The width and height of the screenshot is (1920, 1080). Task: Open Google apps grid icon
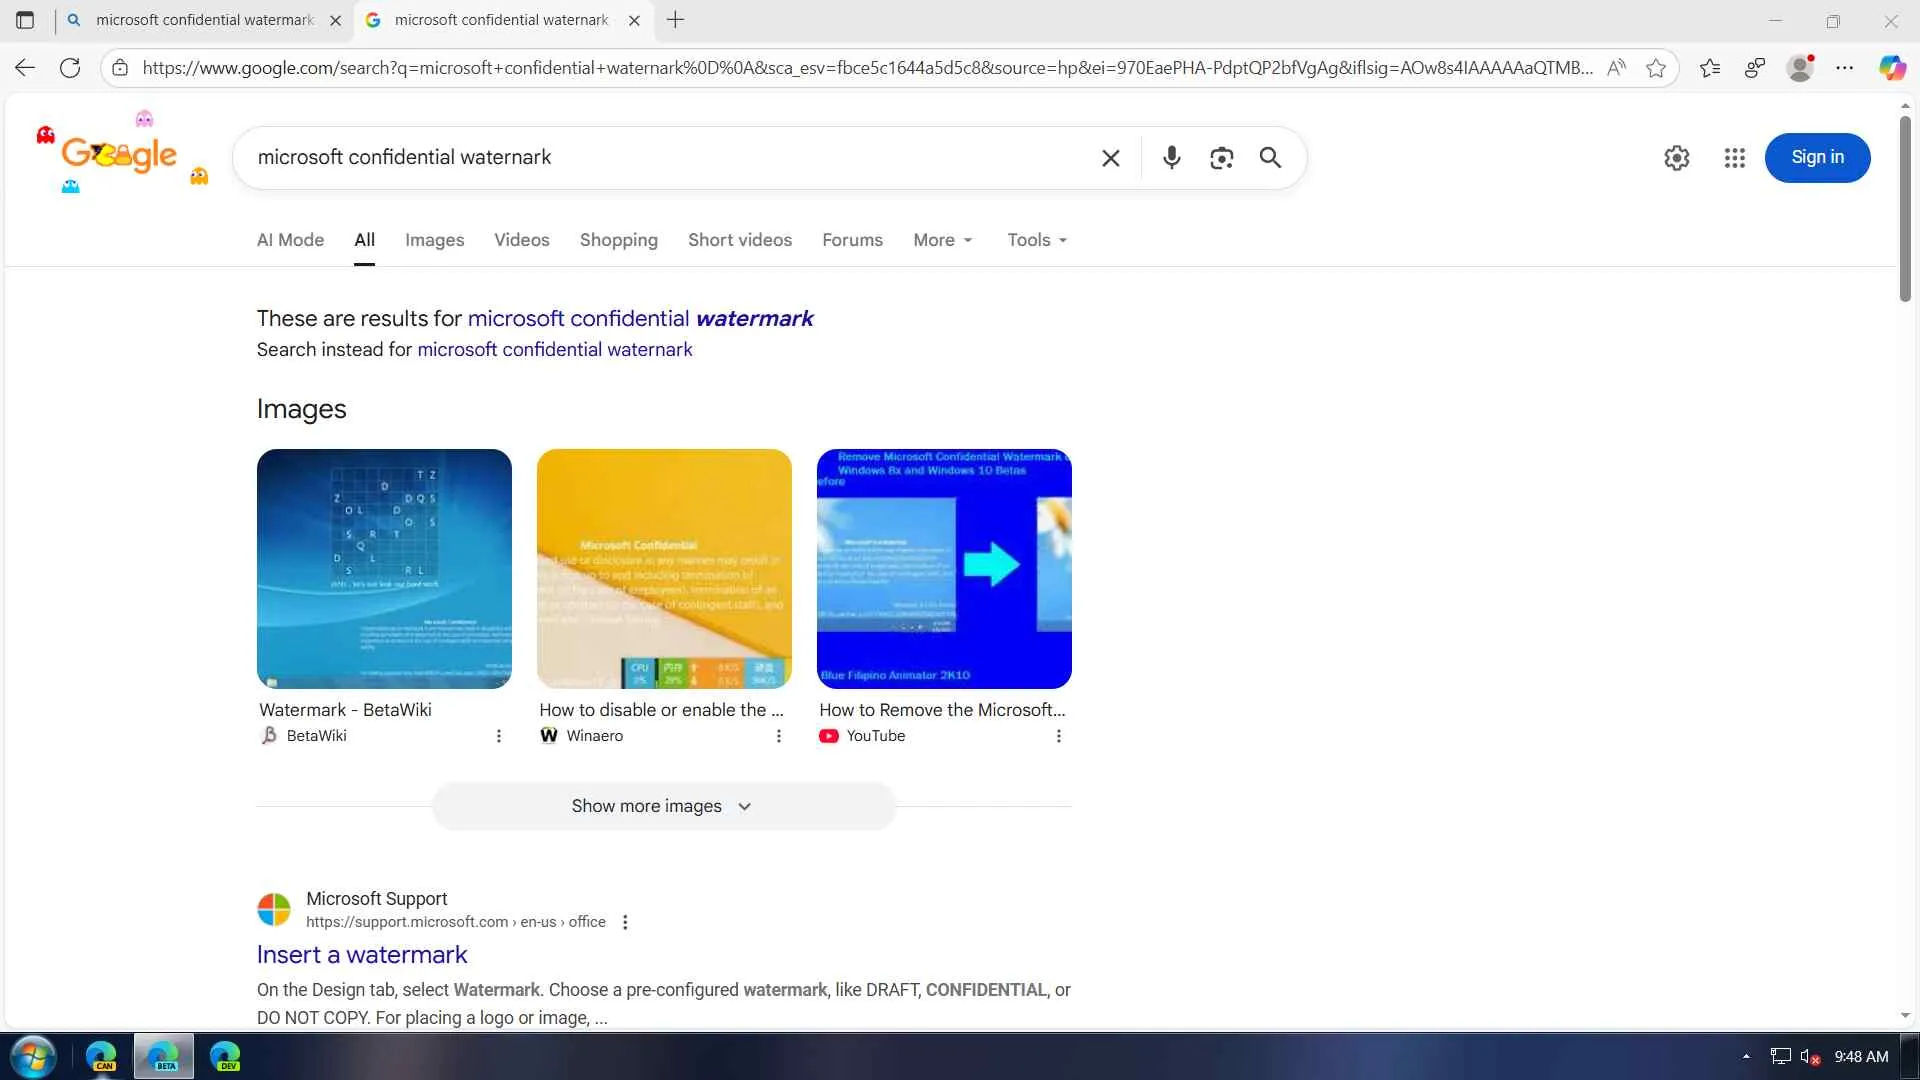tap(1734, 158)
